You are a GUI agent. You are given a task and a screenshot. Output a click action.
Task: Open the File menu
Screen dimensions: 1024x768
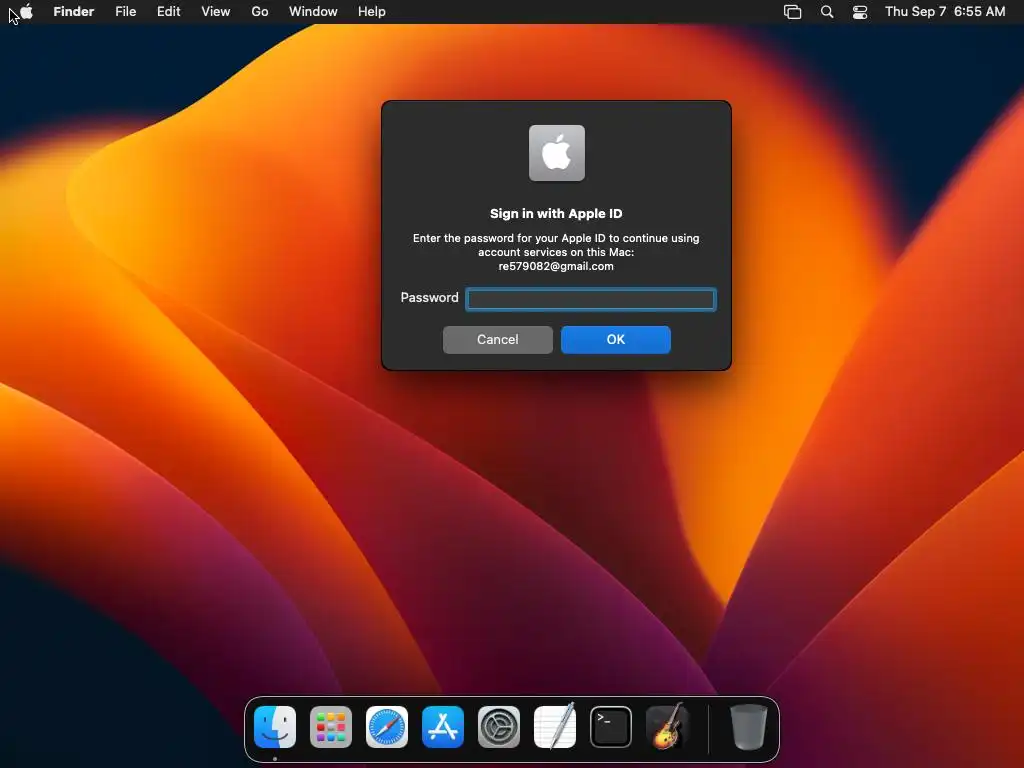coord(125,12)
